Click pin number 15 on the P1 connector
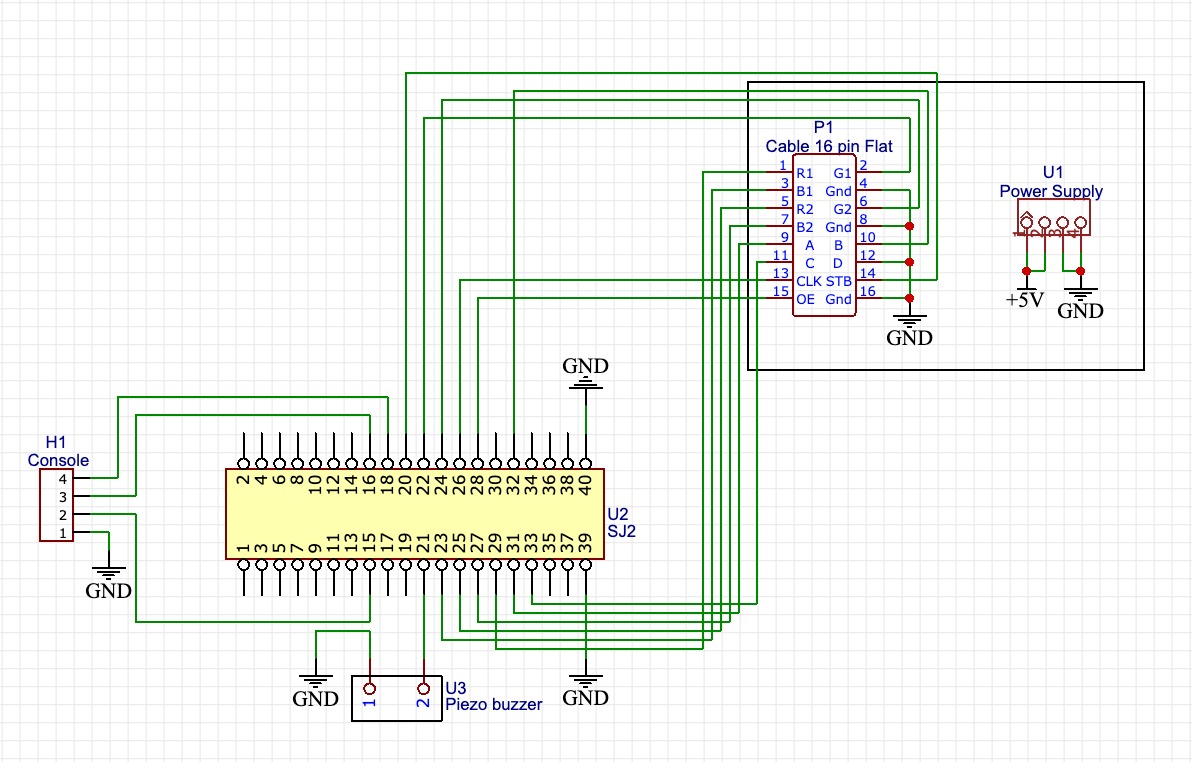1192x762 pixels. [781, 291]
